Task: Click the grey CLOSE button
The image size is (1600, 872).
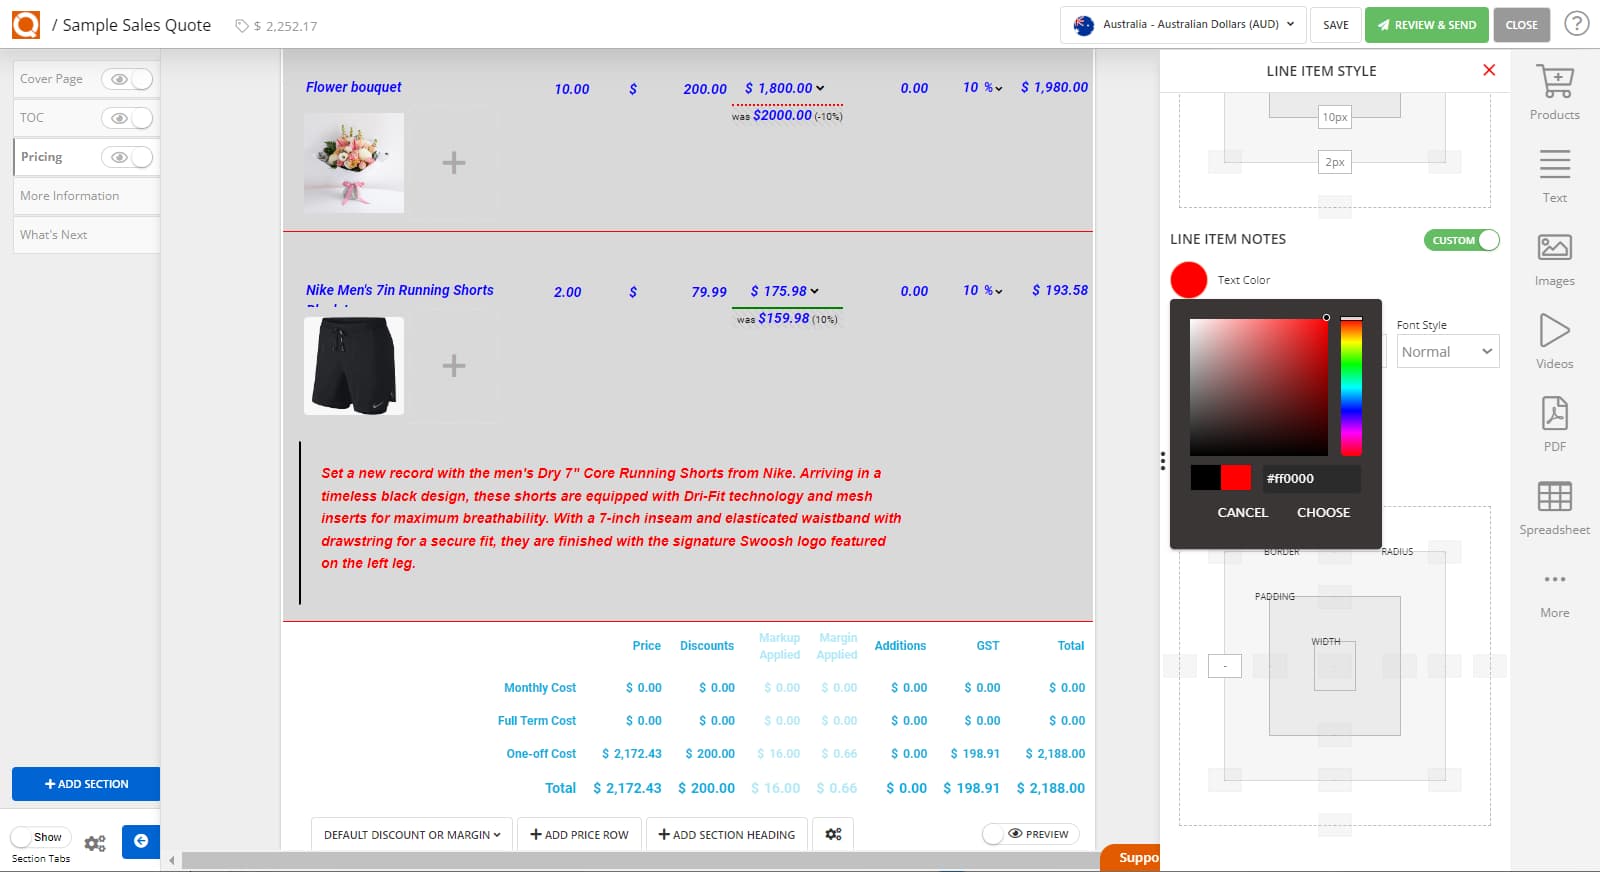Action: coord(1521,25)
